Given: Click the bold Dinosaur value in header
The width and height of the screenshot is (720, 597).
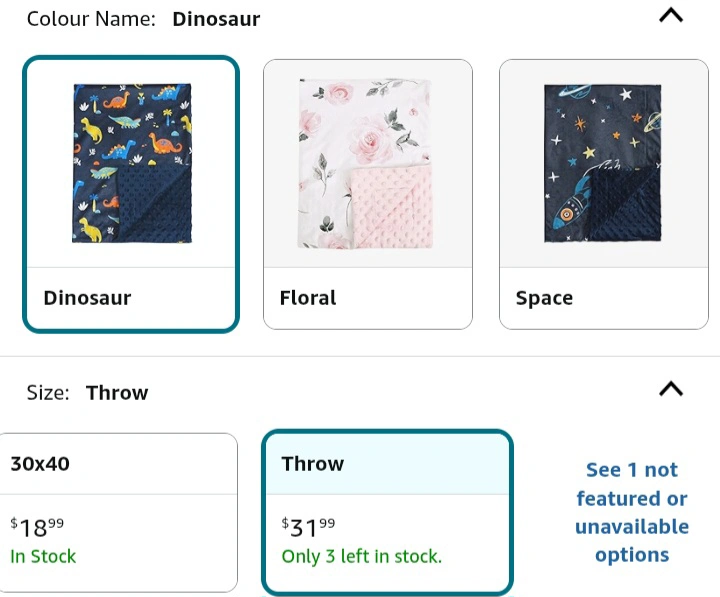Looking at the screenshot, I should tap(216, 19).
